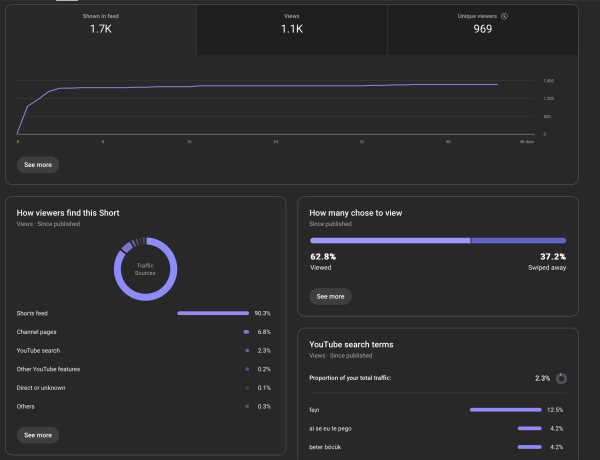Click the Traffic Sources donut chart
600x460 pixels.
point(148,268)
